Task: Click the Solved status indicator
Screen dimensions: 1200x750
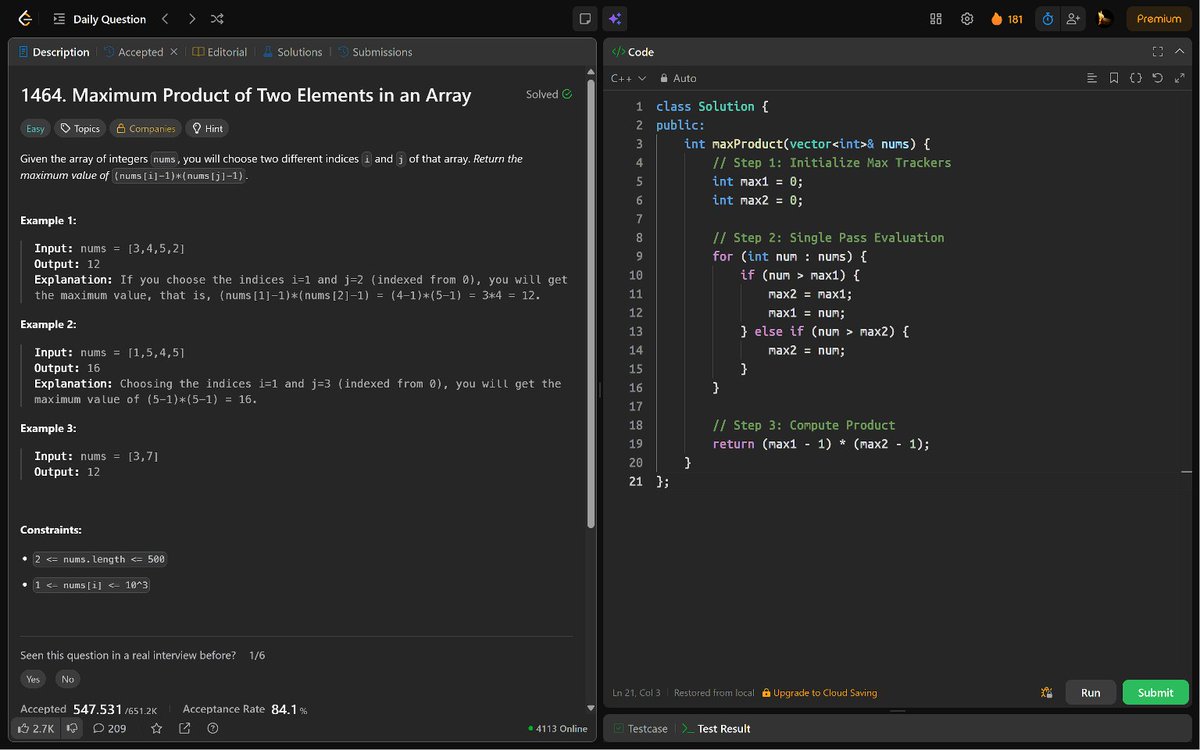Action: click(549, 94)
